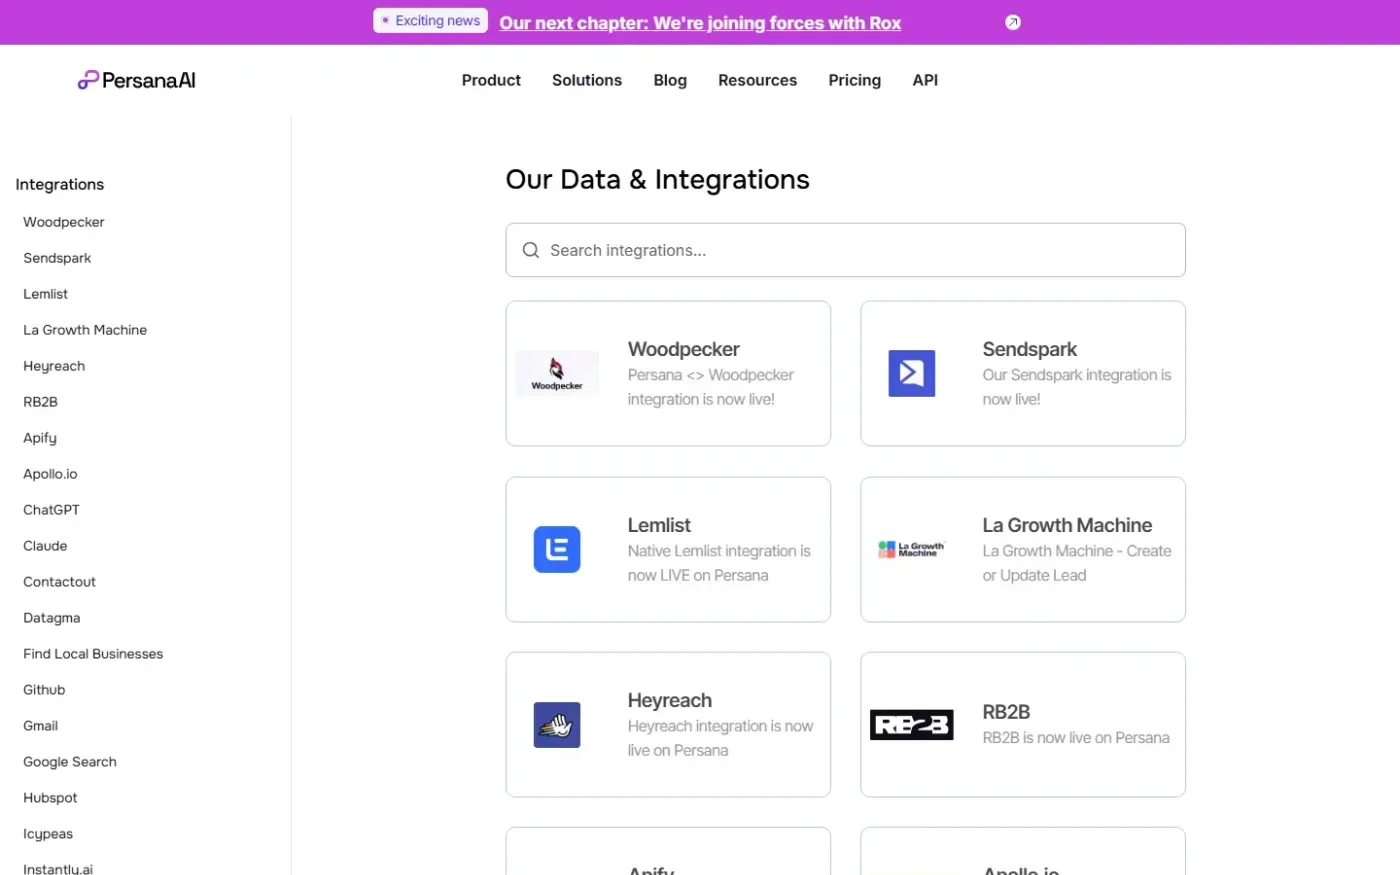Image resolution: width=1400 pixels, height=875 pixels.
Task: Open the Pricing page
Action: pyautogui.click(x=855, y=80)
